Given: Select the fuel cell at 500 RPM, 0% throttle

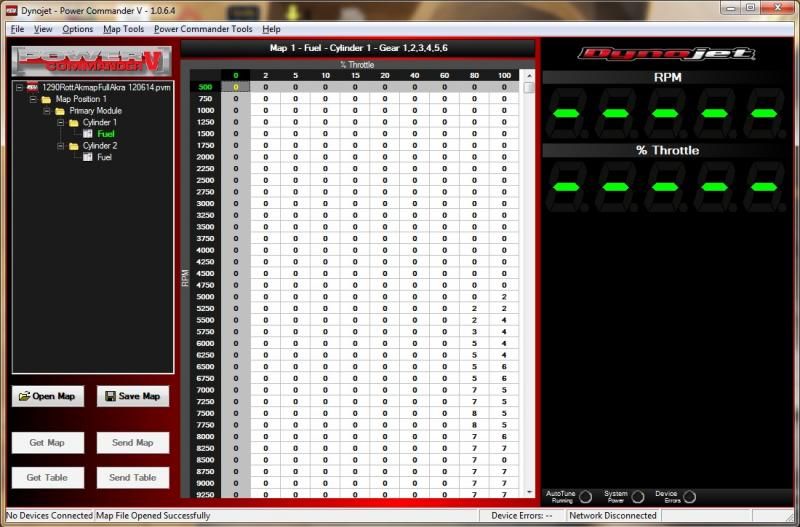Looking at the screenshot, I should (x=236, y=87).
